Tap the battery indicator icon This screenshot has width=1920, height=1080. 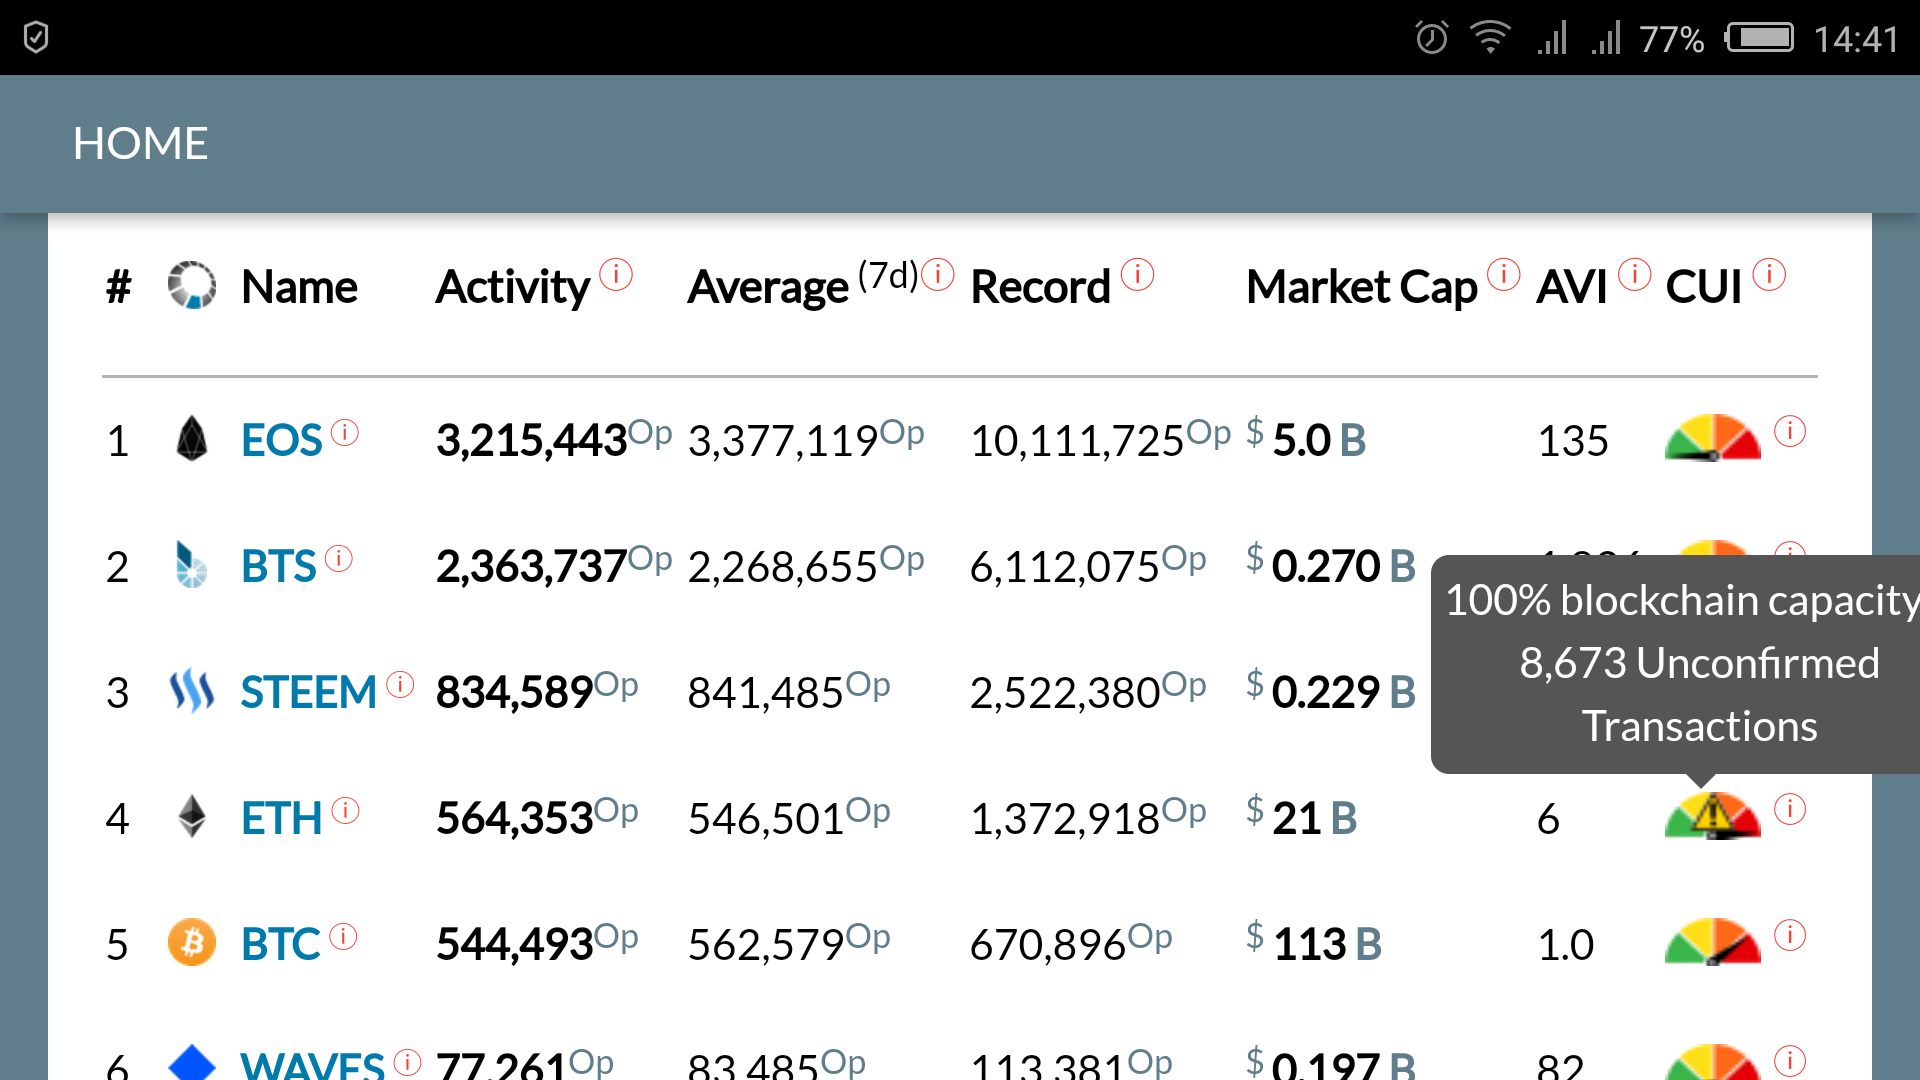[x=1760, y=38]
